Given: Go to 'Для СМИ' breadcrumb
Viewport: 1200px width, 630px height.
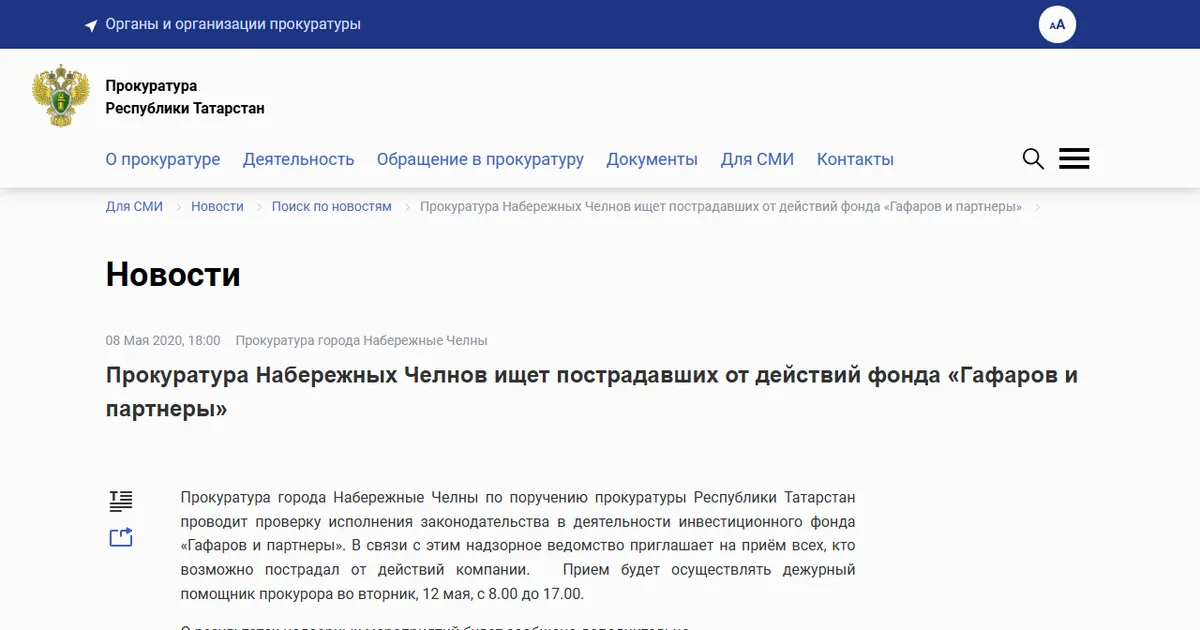Looking at the screenshot, I should 134,206.
